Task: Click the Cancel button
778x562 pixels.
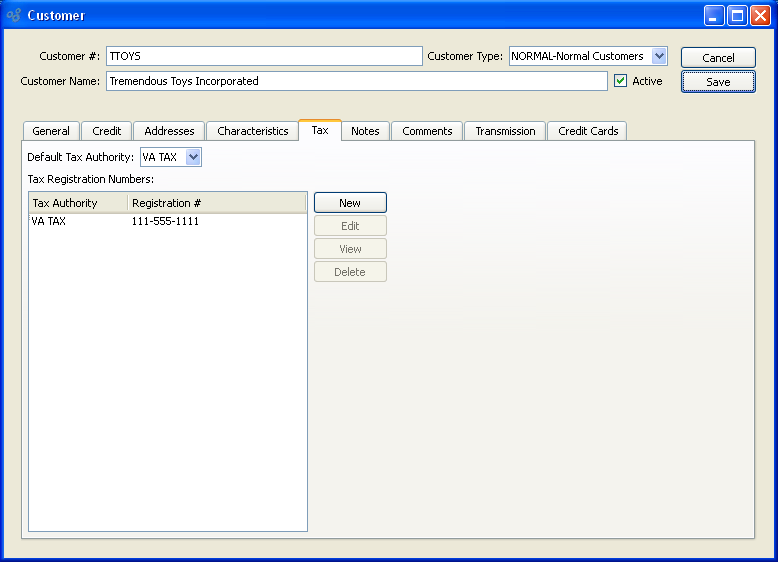Action: [x=718, y=58]
